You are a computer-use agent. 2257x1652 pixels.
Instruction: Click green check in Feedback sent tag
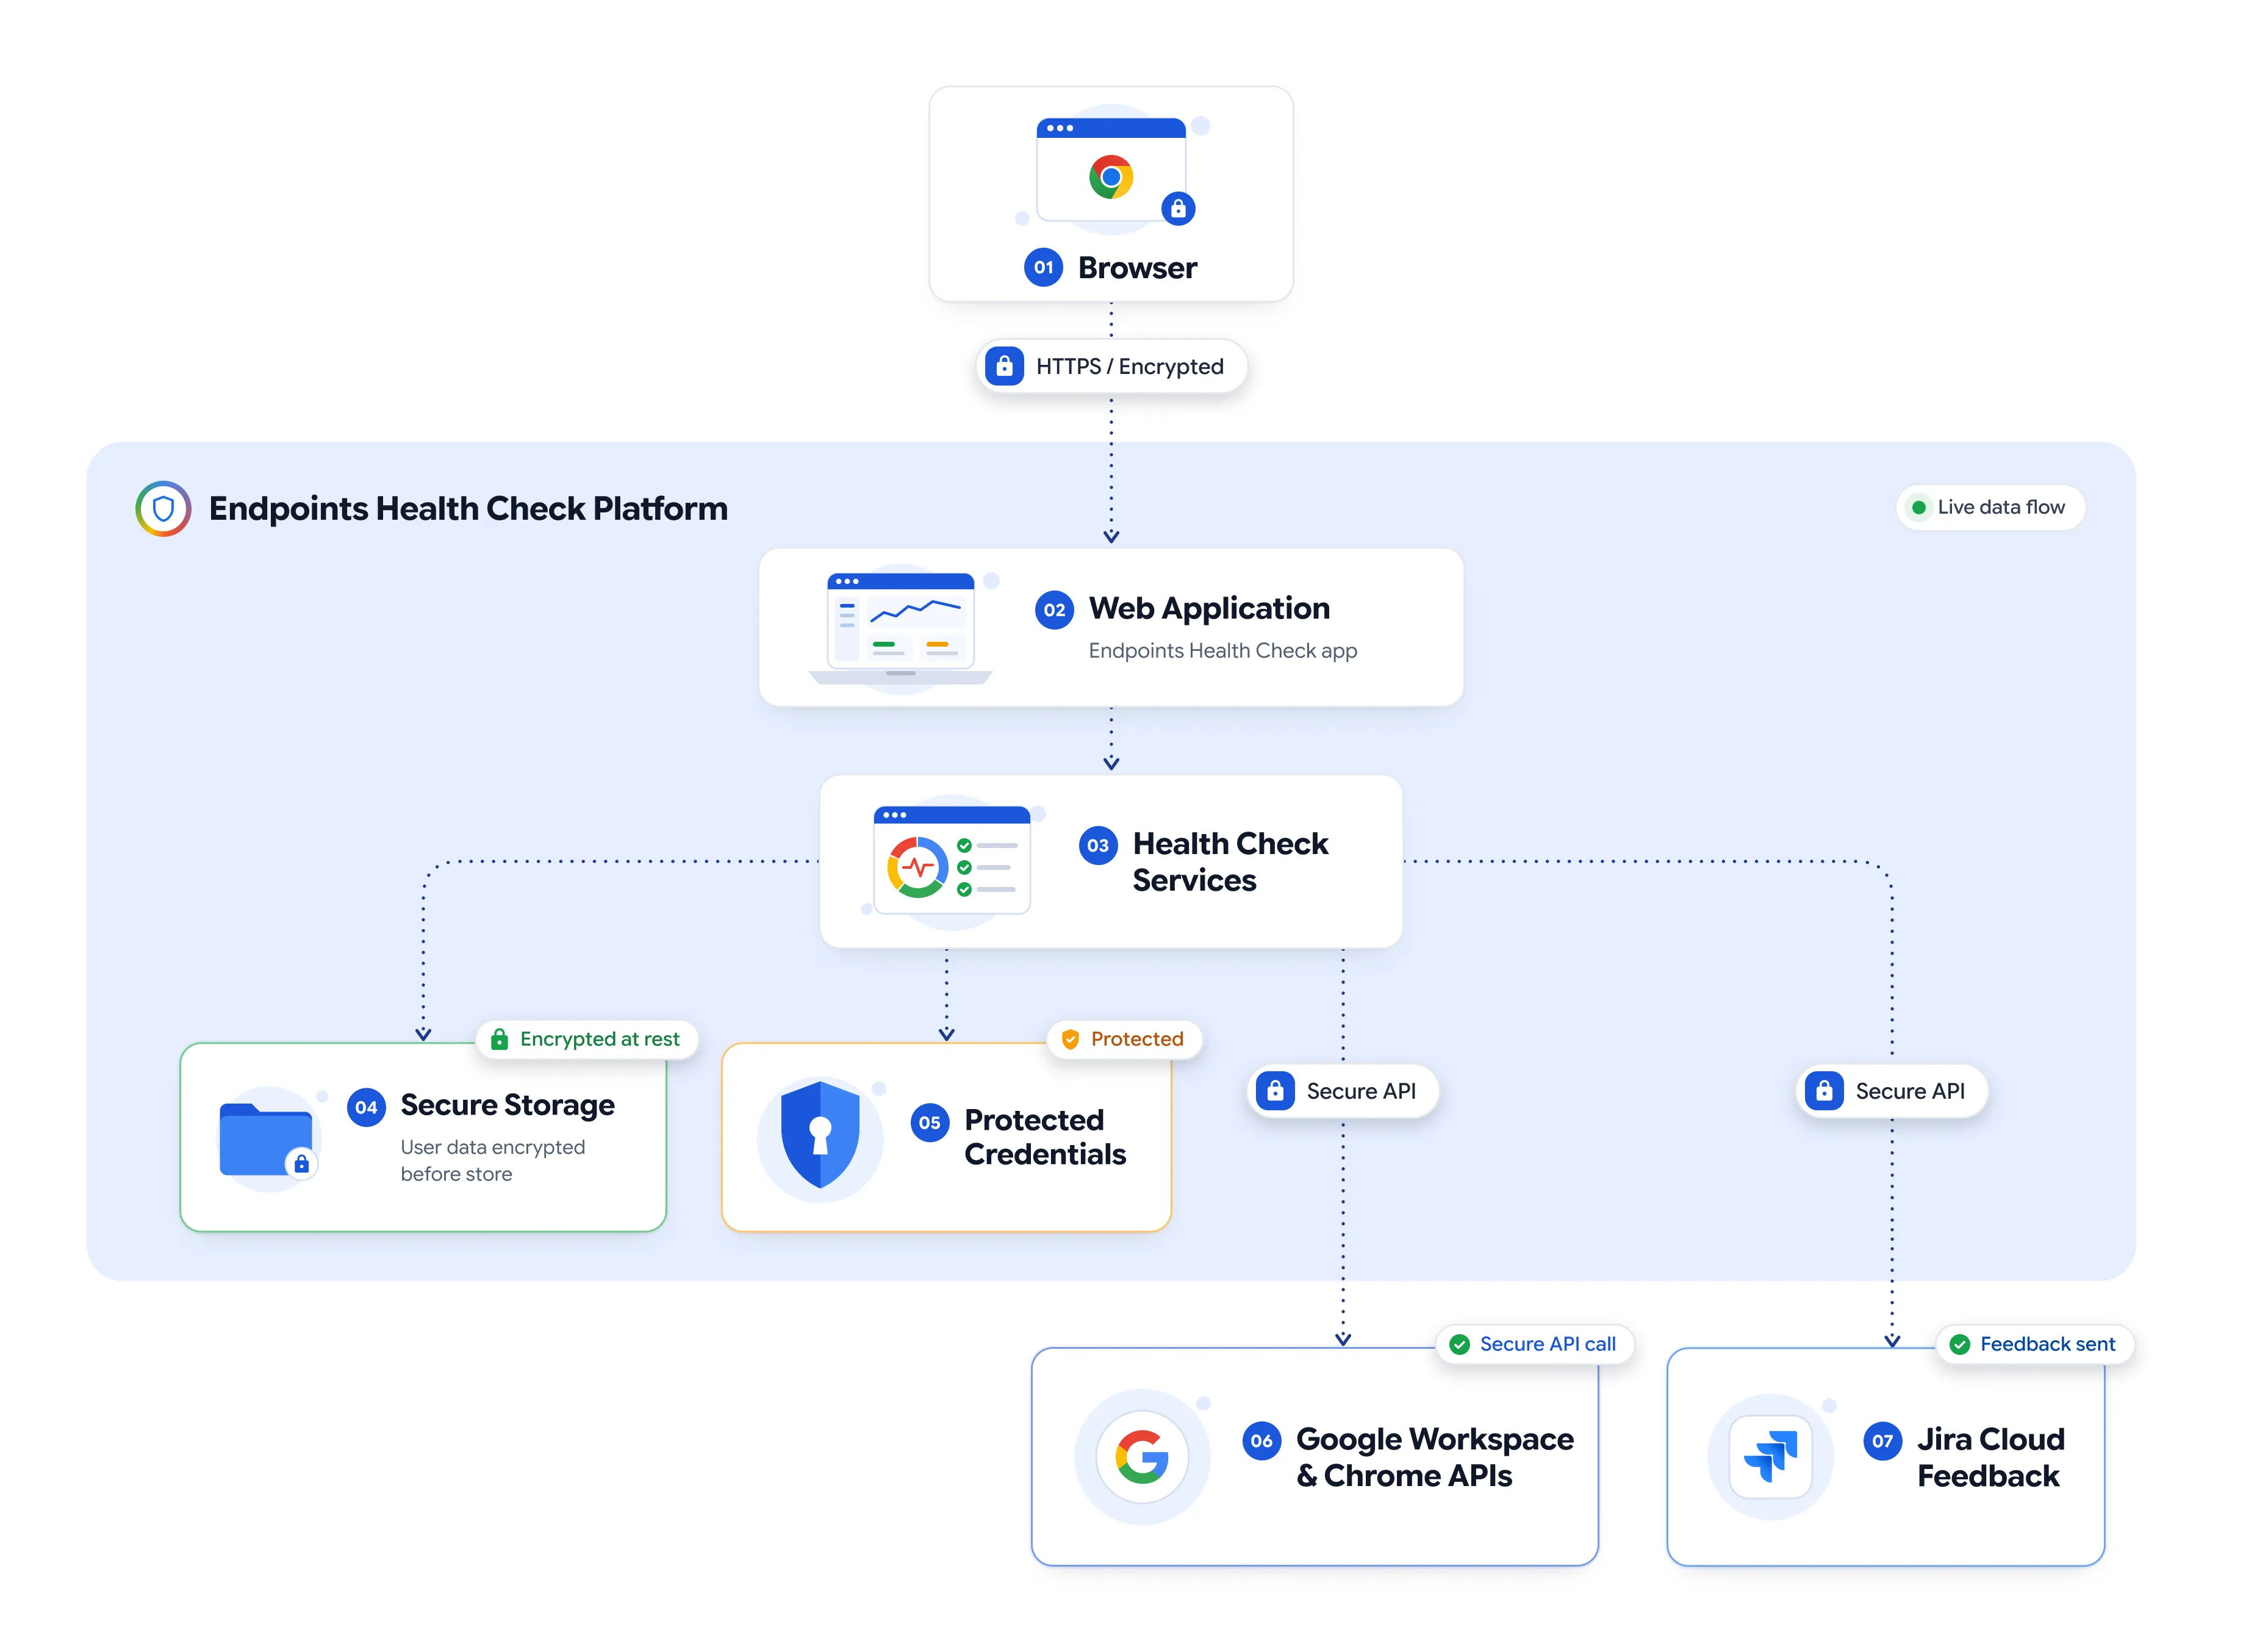click(1959, 1345)
